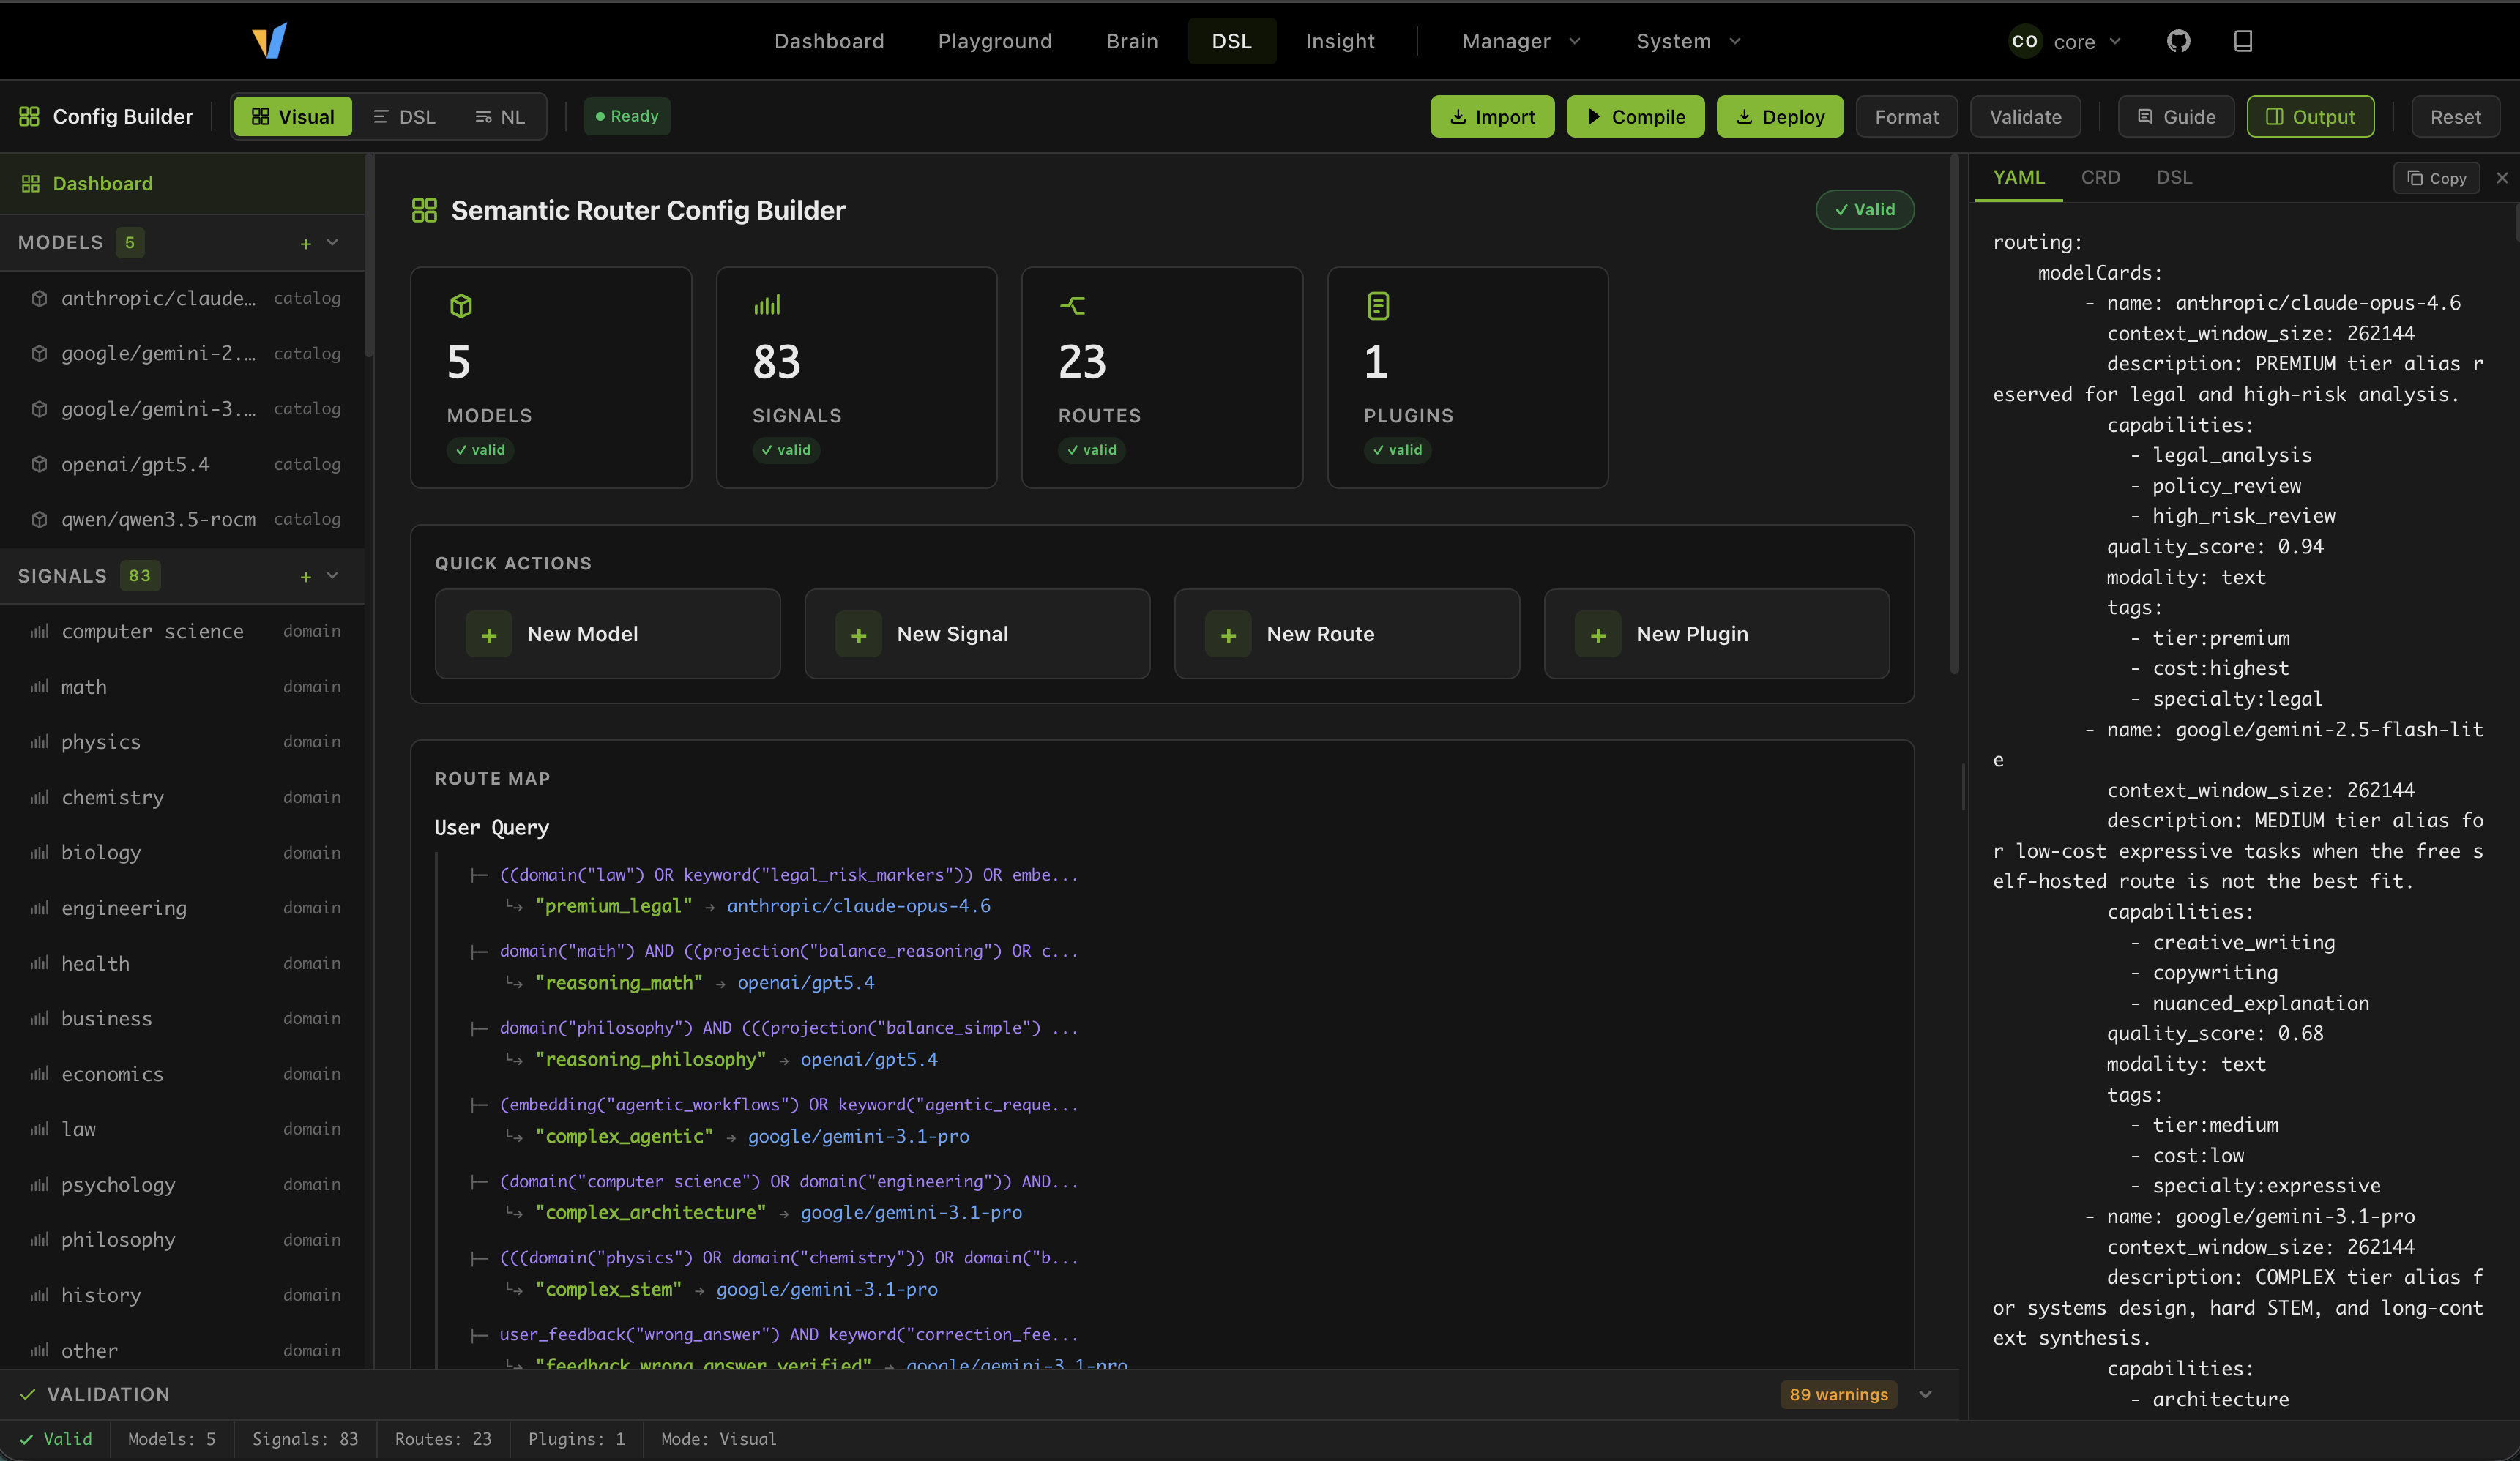Image resolution: width=2520 pixels, height=1461 pixels.
Task: Click the vLLM logo in top bar
Action: (270, 41)
